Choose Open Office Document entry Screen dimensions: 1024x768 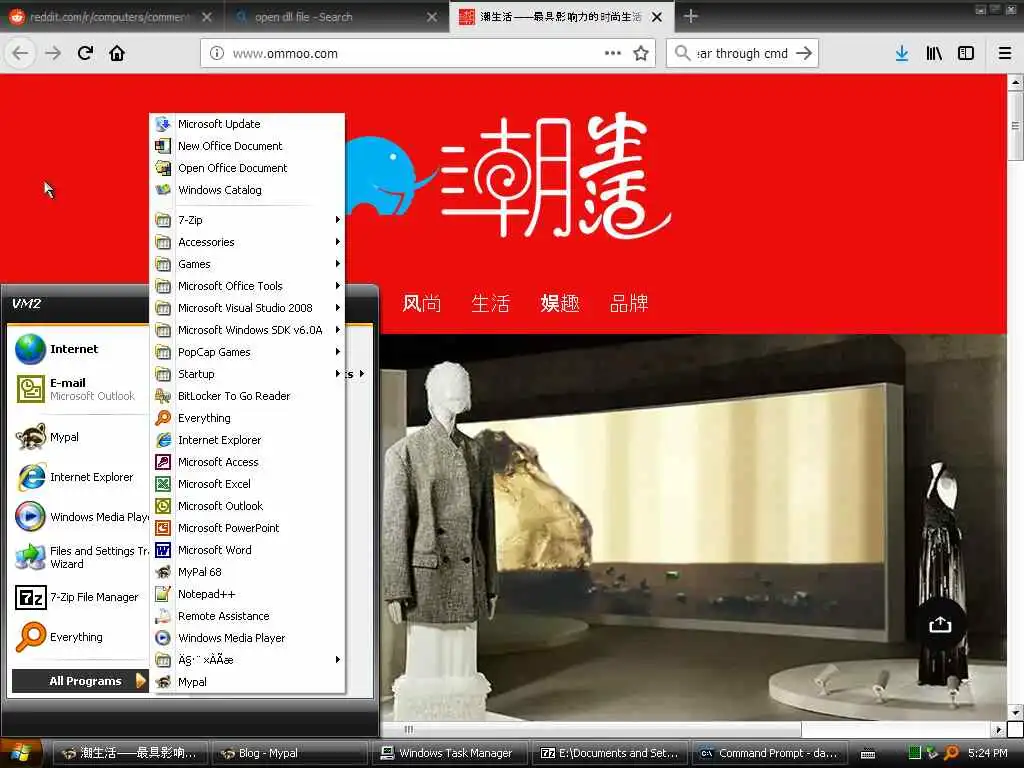coord(247,168)
